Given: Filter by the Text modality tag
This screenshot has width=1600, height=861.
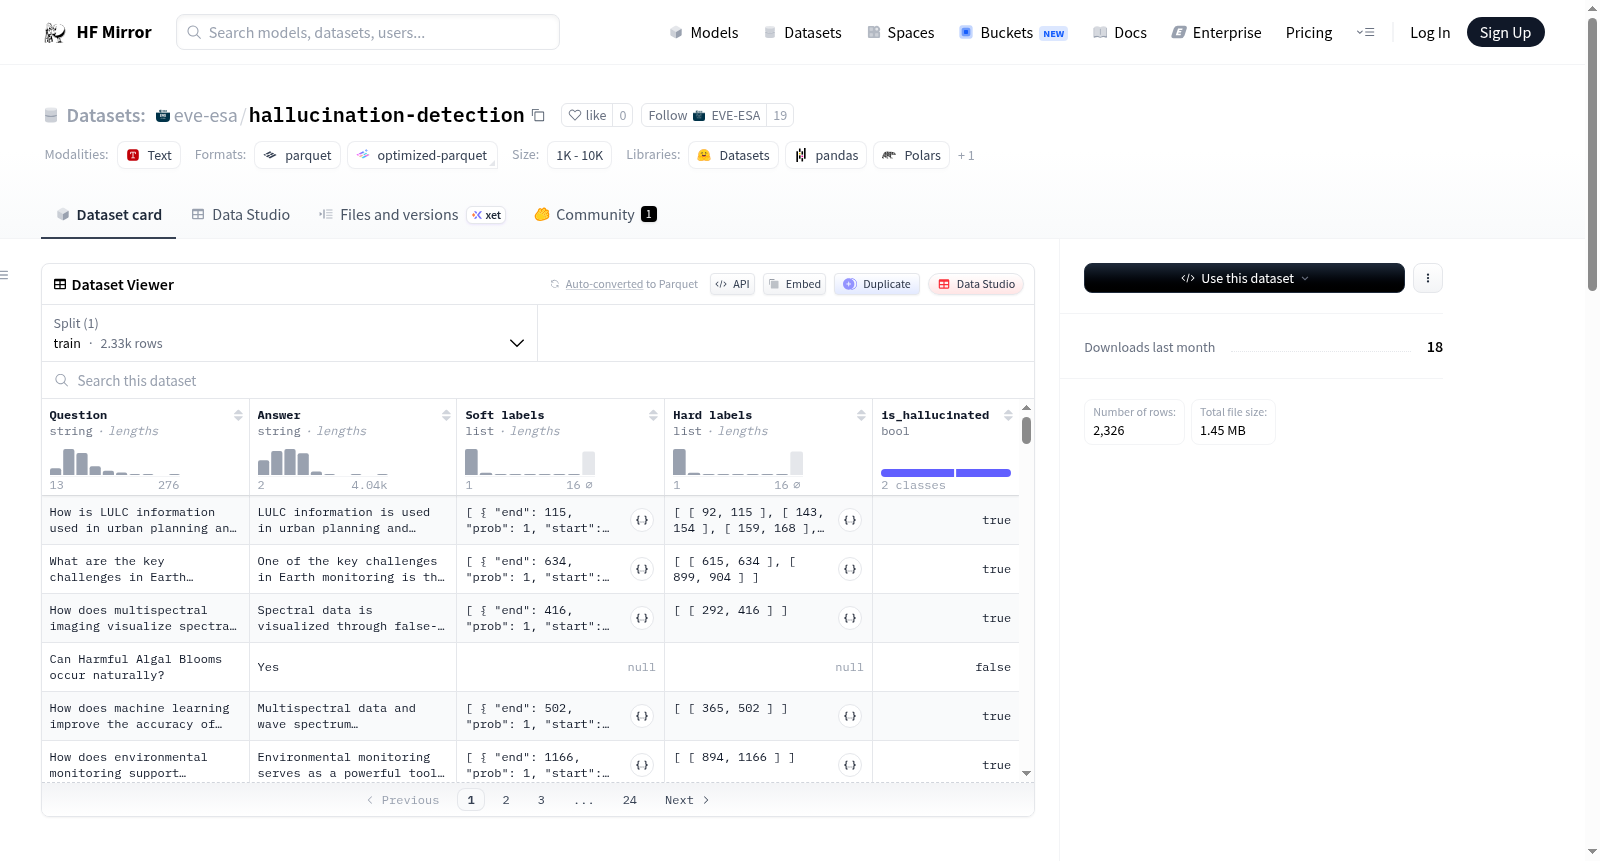Looking at the screenshot, I should click(x=149, y=155).
